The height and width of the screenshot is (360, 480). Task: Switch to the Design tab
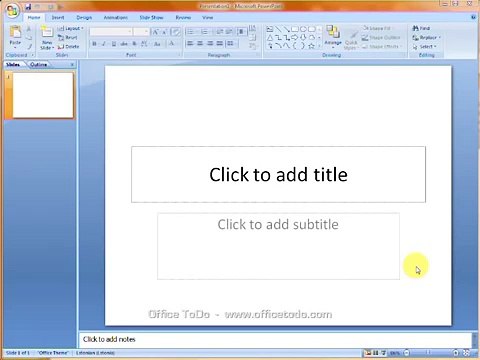click(84, 17)
